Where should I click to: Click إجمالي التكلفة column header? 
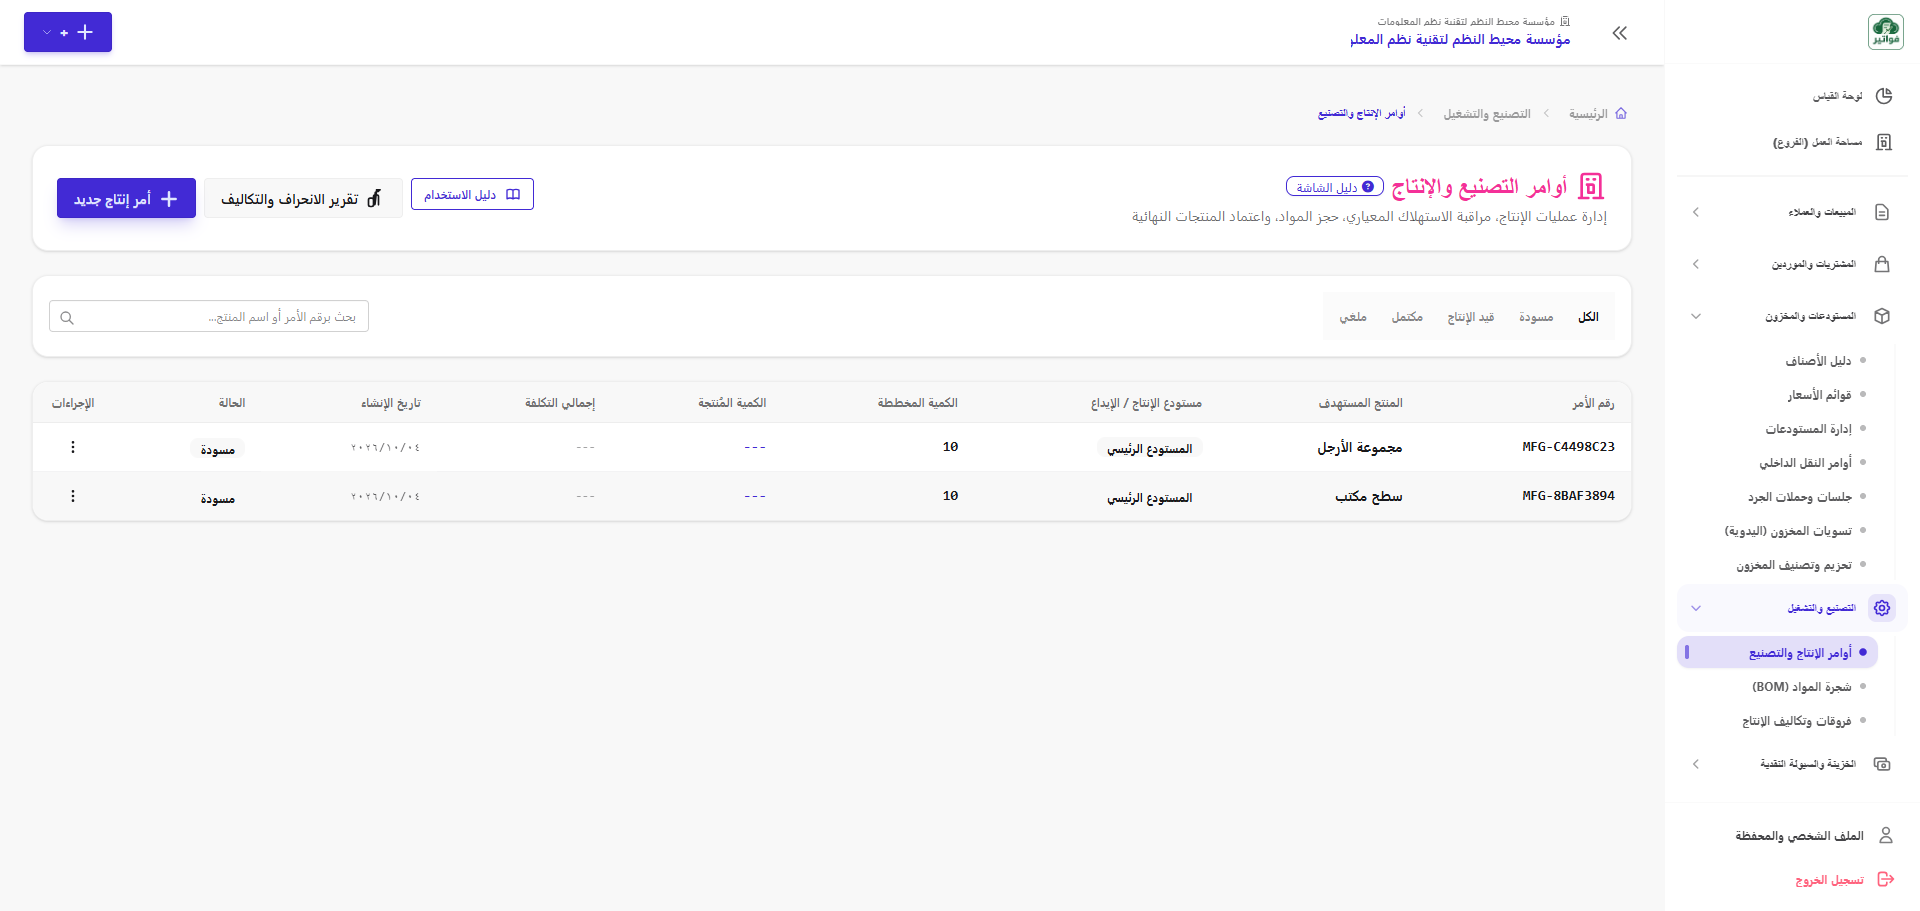560,403
